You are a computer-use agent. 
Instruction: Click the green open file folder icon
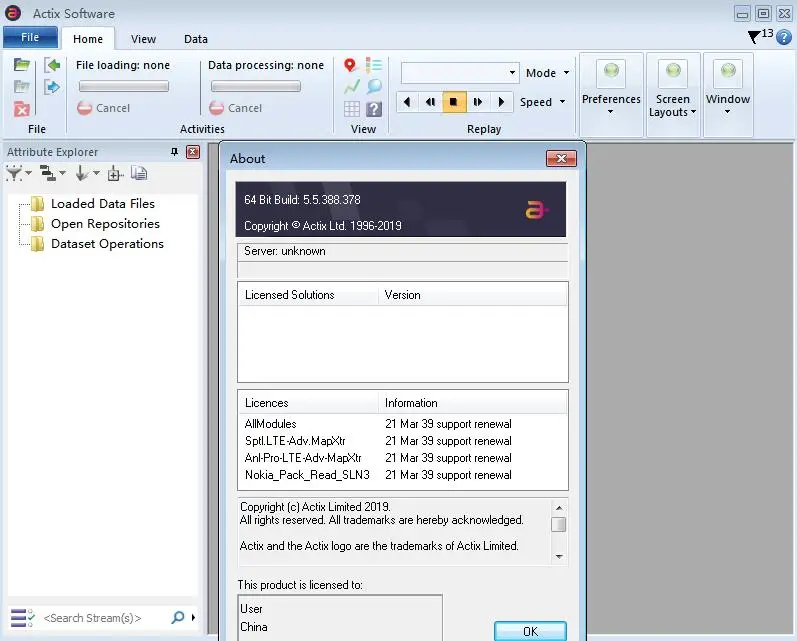click(22, 65)
